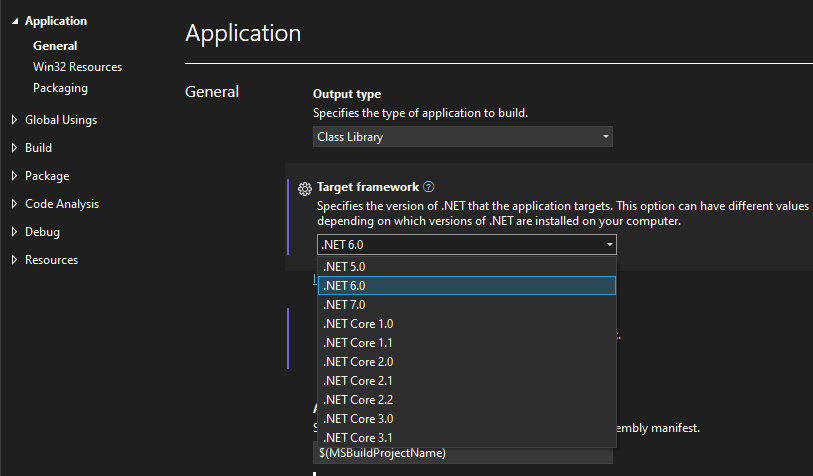Expand the Debug section
The height and width of the screenshot is (476, 813).
[15, 232]
